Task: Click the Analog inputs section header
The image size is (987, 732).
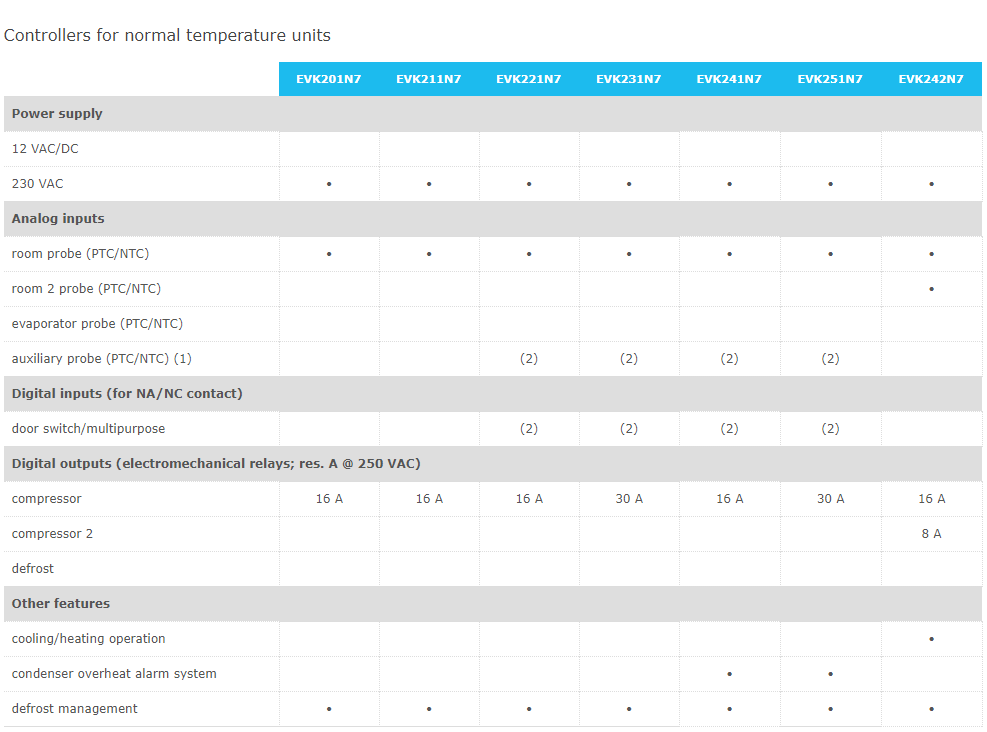Action: (x=493, y=219)
